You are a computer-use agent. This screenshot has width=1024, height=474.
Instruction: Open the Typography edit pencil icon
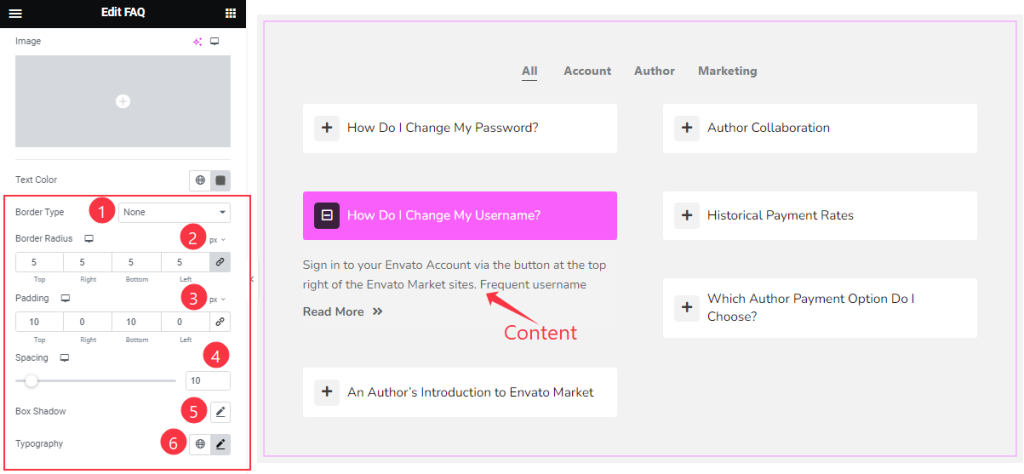(x=220, y=444)
